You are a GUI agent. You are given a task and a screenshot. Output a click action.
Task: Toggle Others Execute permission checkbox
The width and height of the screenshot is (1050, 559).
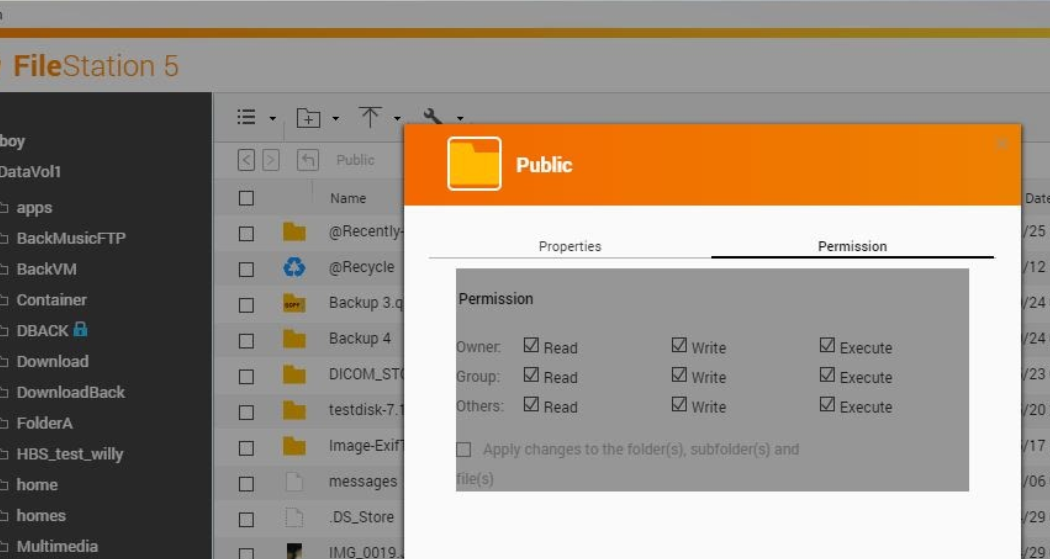tap(827, 404)
